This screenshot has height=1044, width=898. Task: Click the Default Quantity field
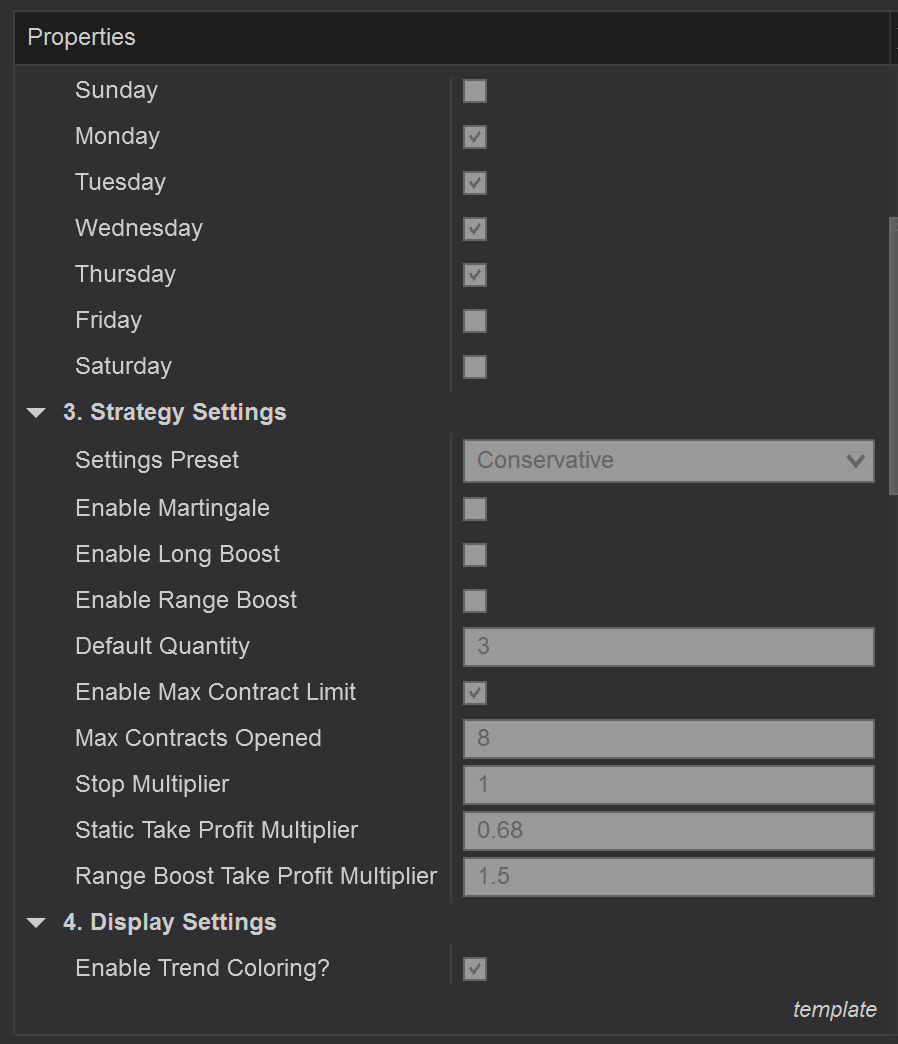pos(668,647)
